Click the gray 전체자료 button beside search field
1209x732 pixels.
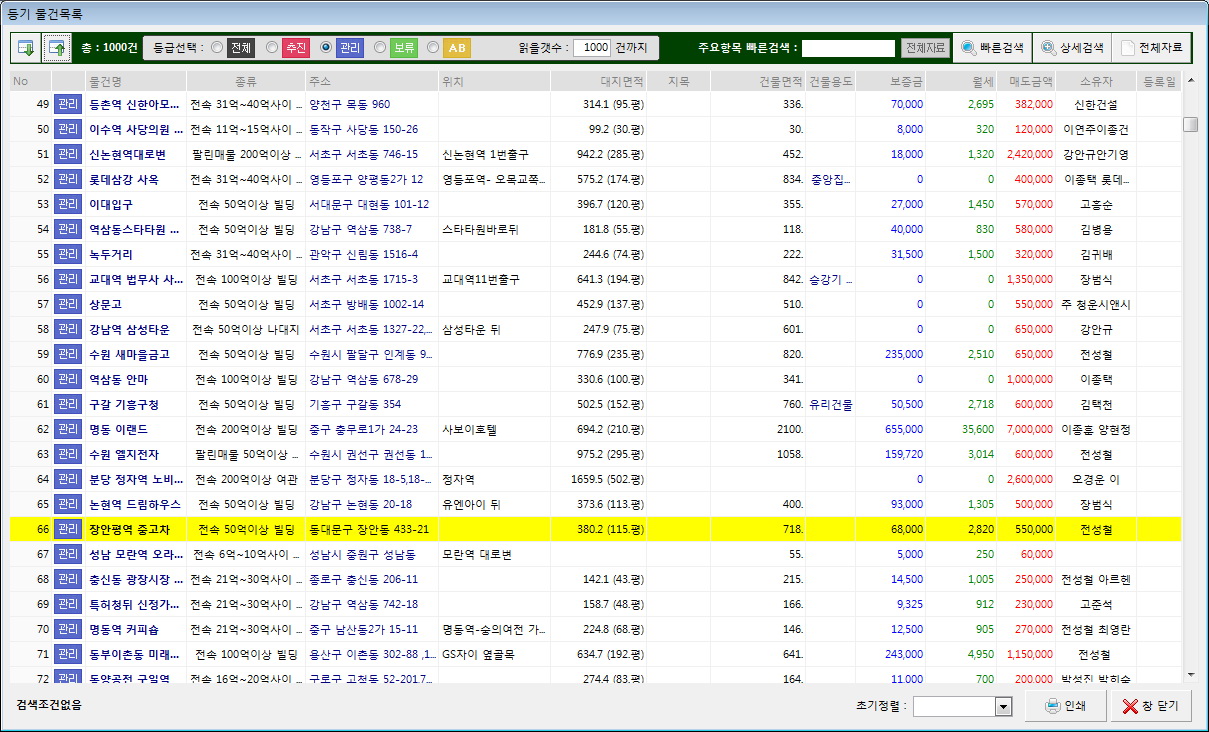pyautogui.click(x=925, y=48)
